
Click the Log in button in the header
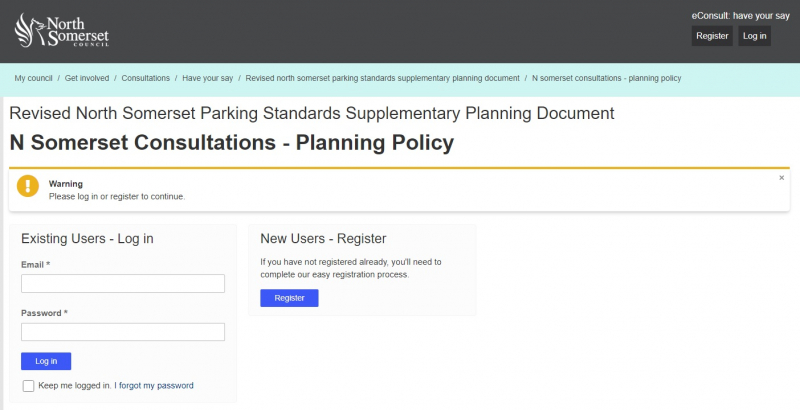pos(754,36)
